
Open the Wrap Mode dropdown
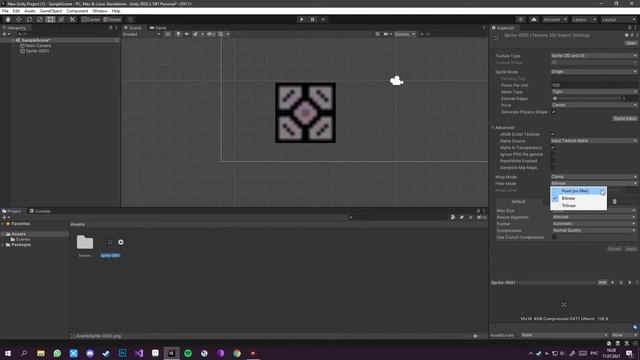pos(594,177)
